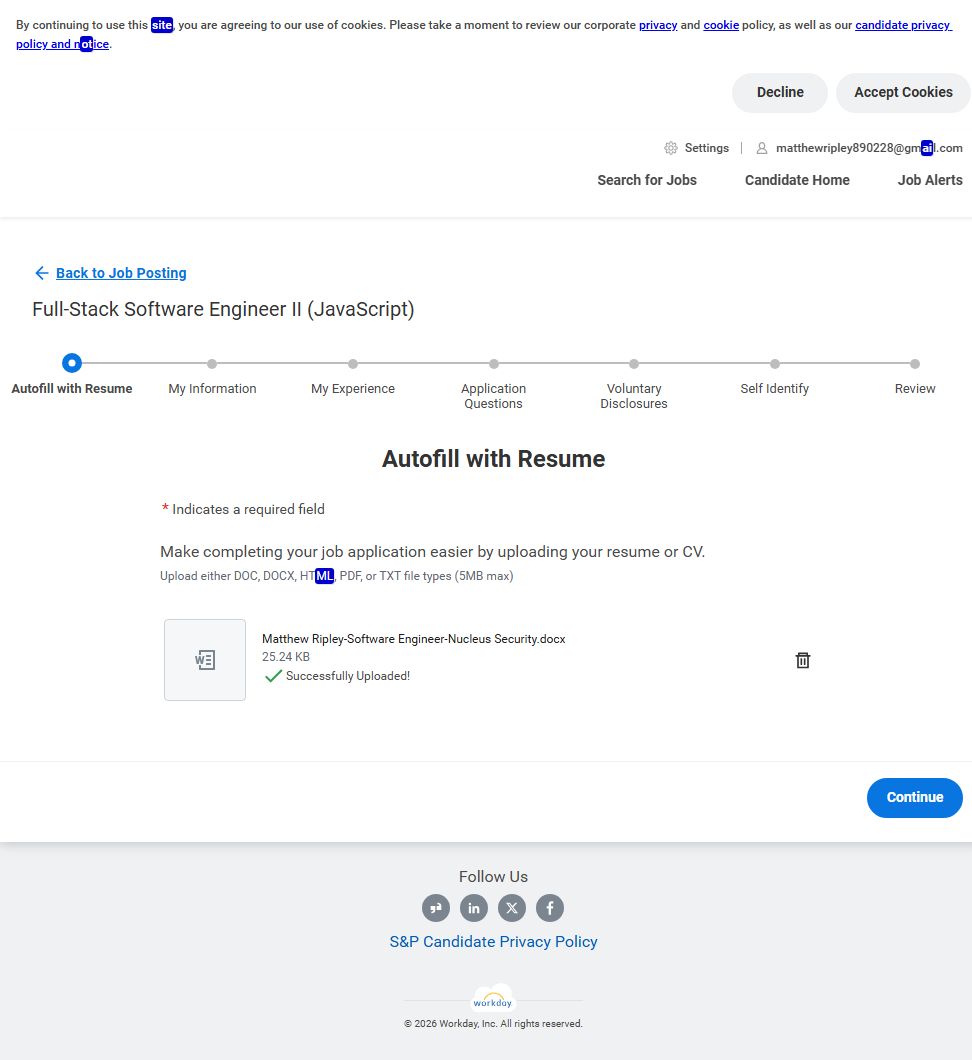972x1060 pixels.
Task: Open the Facebook social icon
Action: click(x=550, y=908)
